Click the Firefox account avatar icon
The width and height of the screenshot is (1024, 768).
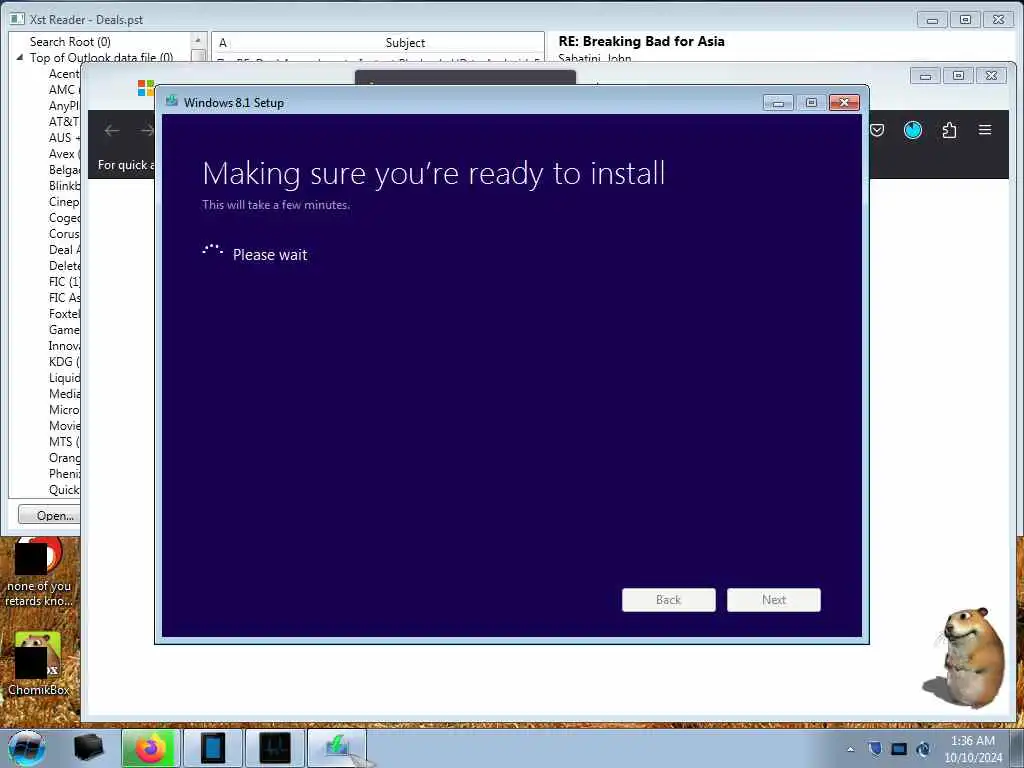click(912, 130)
